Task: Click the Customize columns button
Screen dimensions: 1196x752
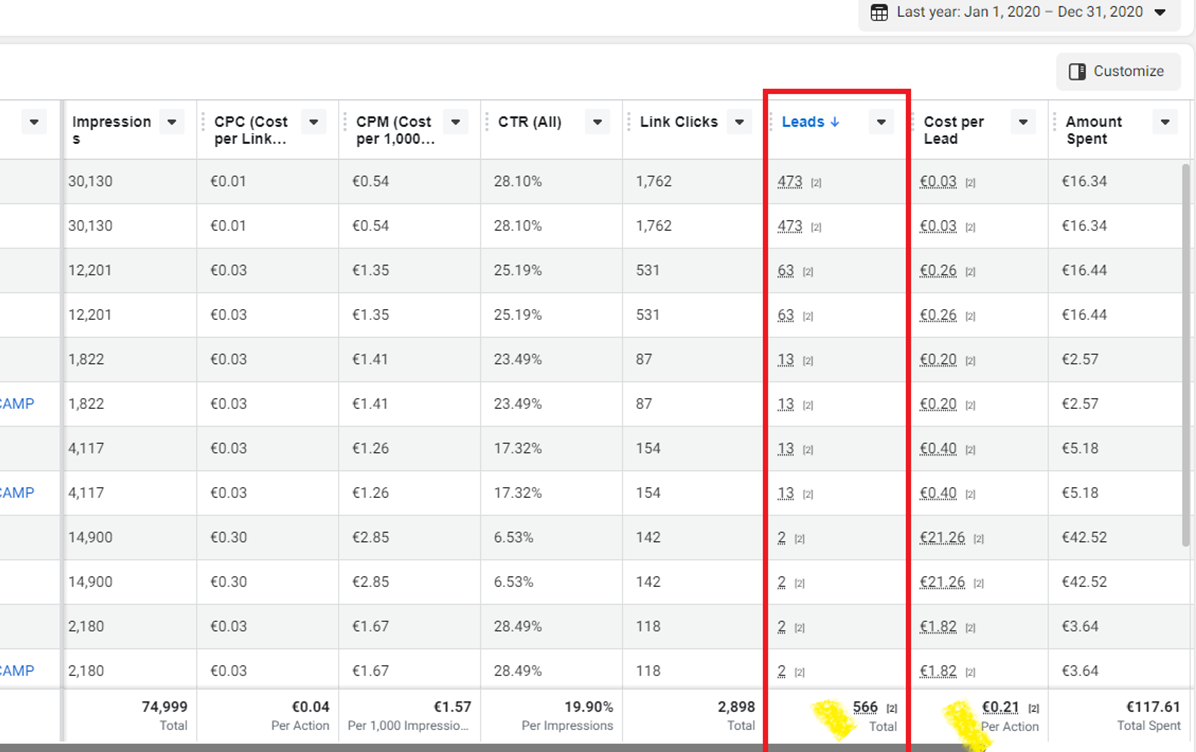Action: pos(1117,71)
